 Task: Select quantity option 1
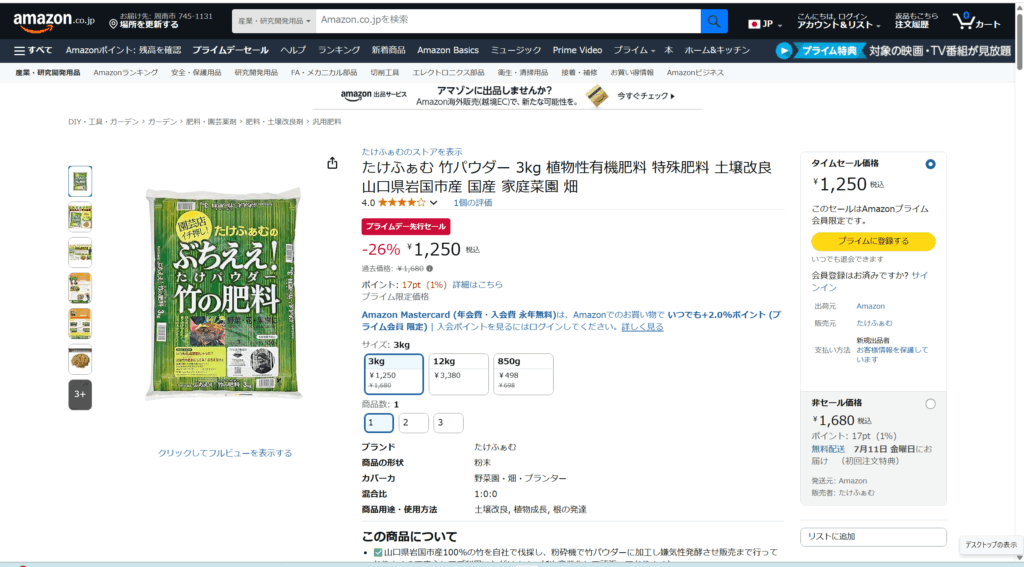click(x=379, y=423)
